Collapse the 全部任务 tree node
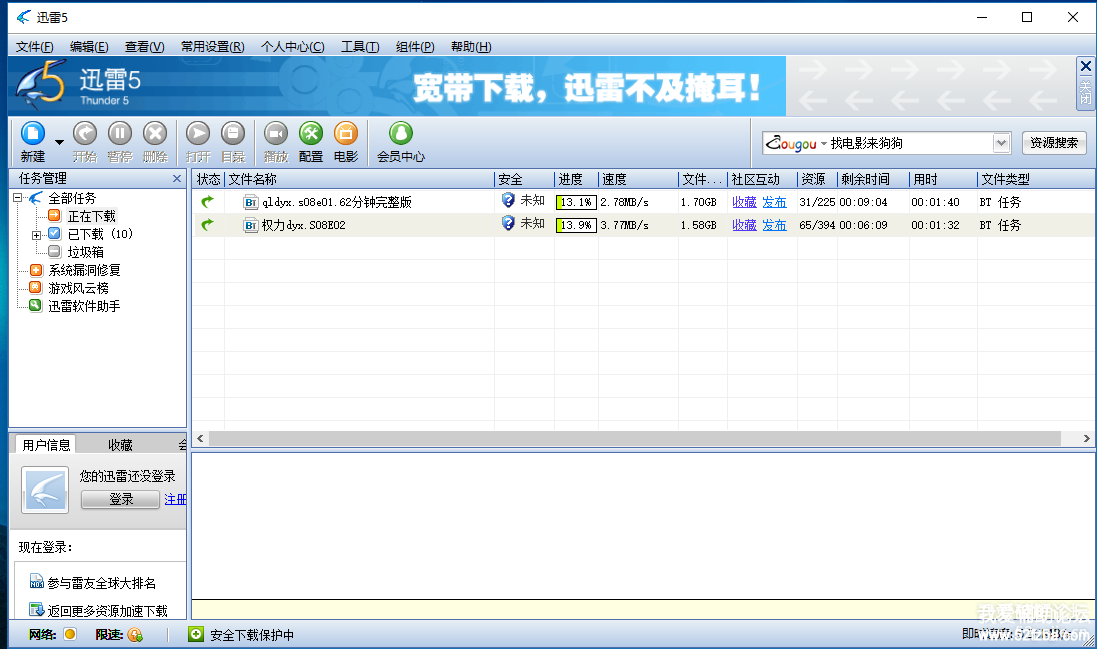This screenshot has width=1097, height=649. click(x=17, y=199)
